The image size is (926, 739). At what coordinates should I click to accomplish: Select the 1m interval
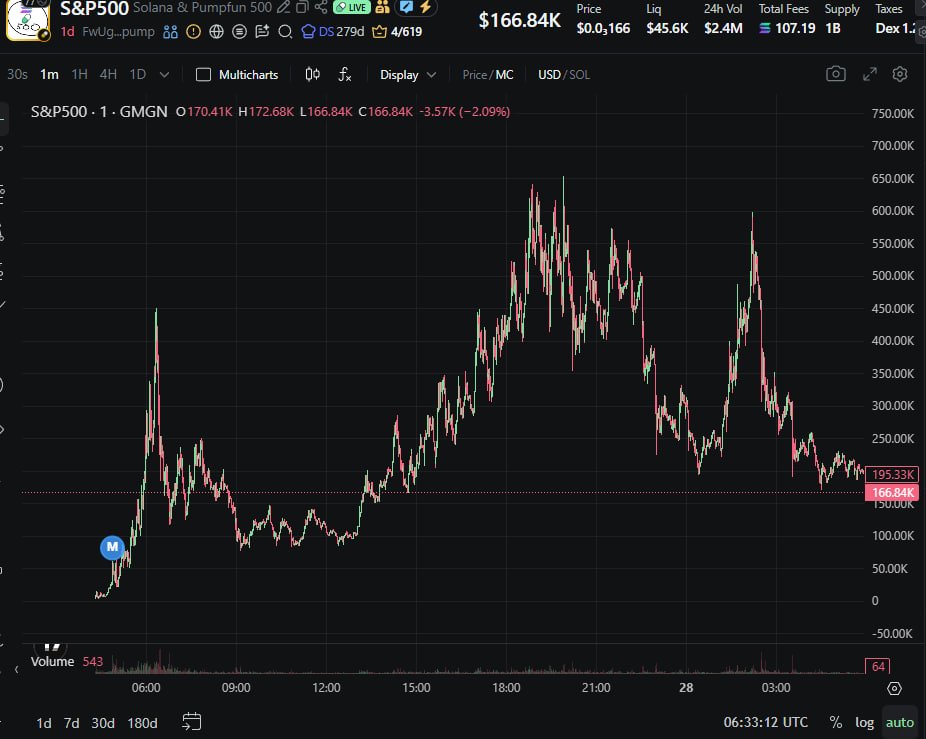click(x=50, y=74)
